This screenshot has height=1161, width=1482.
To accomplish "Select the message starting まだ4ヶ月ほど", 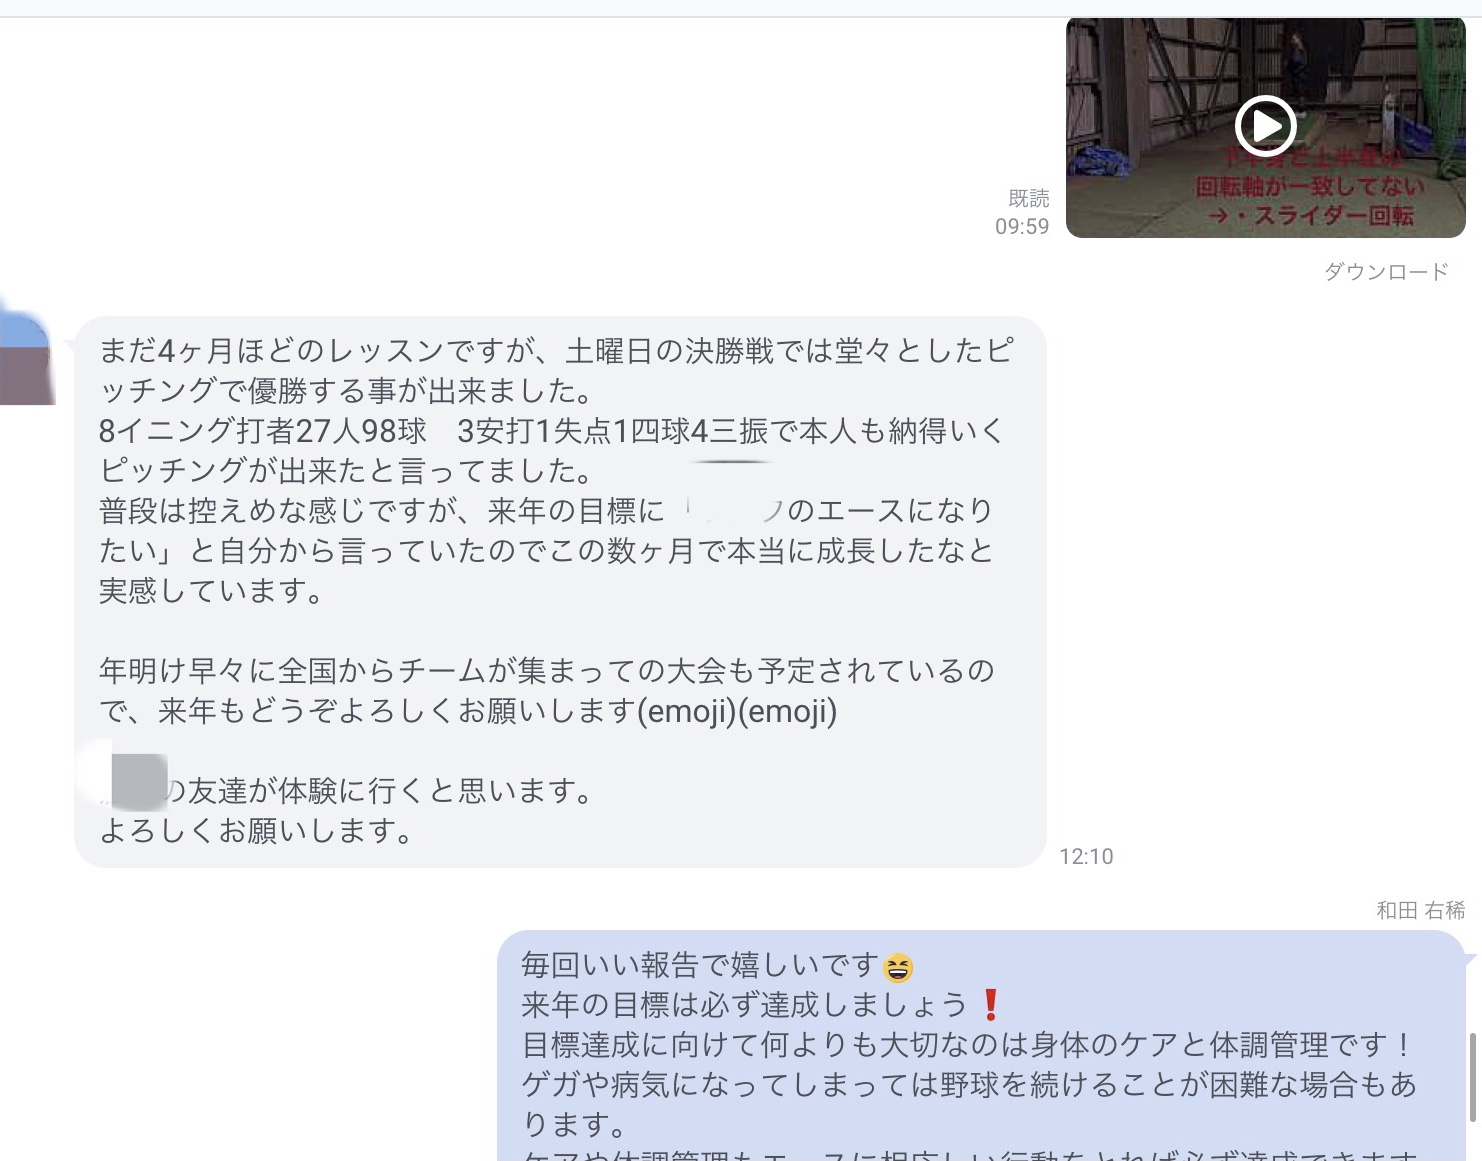I will 560,591.
